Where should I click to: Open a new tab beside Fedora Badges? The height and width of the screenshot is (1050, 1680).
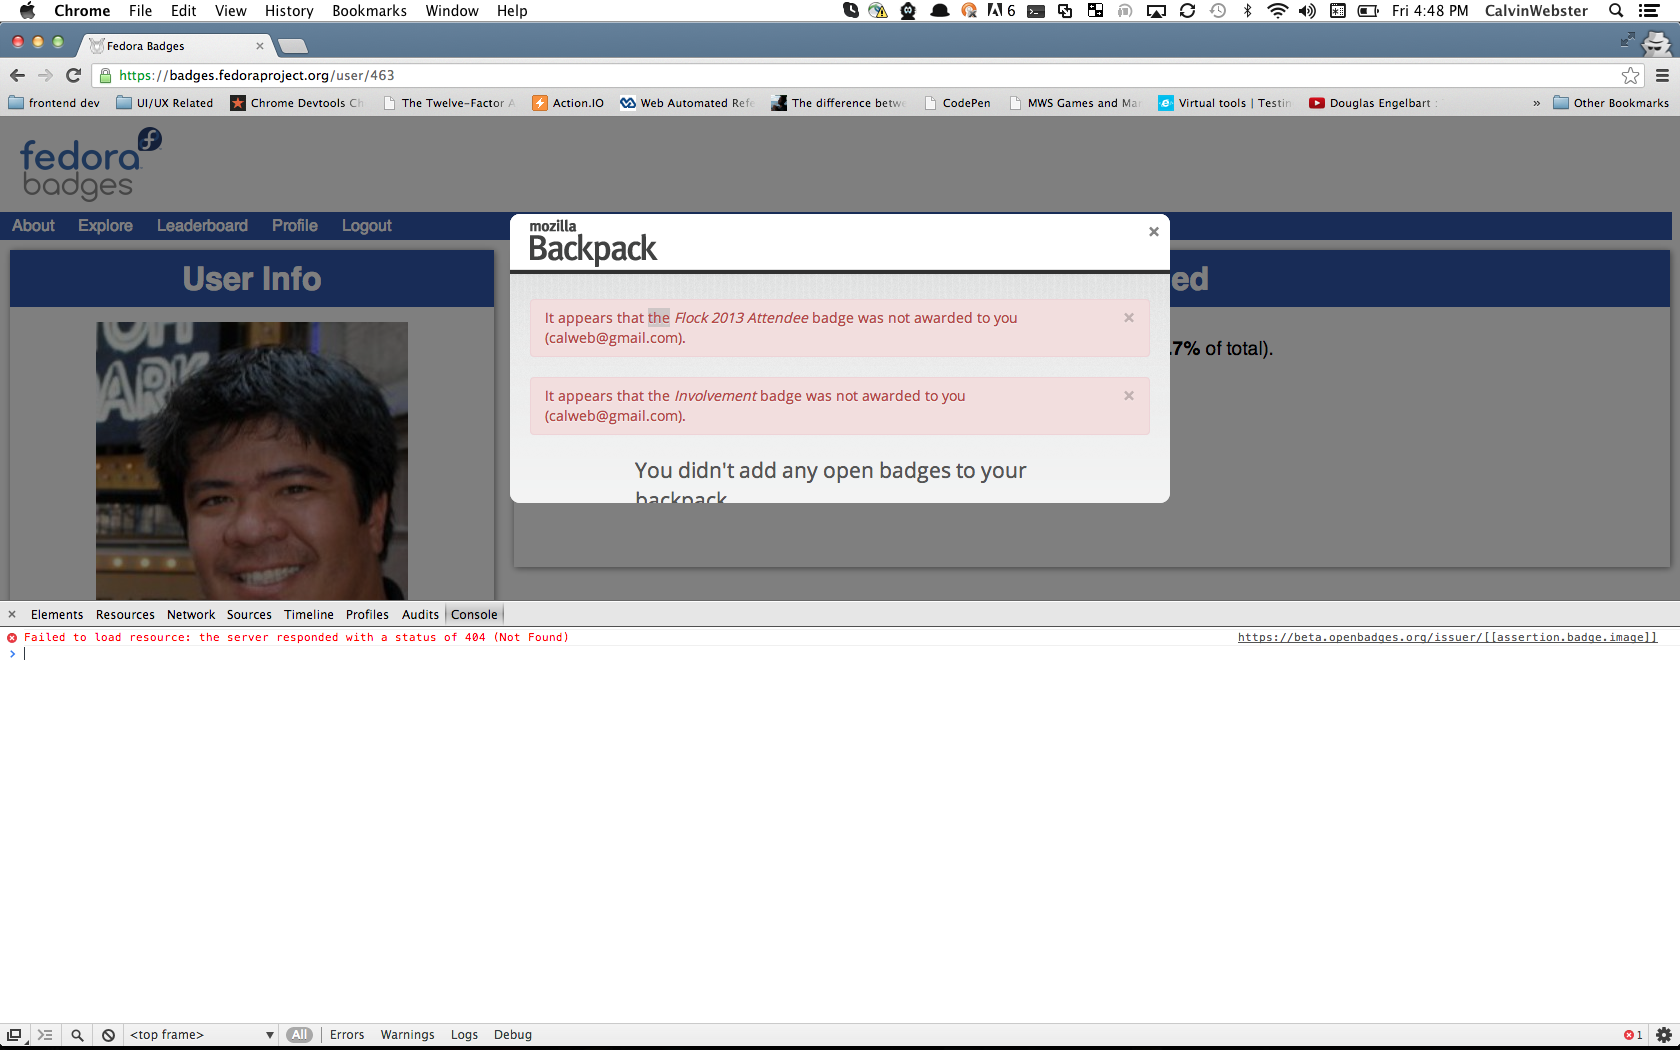tap(292, 46)
